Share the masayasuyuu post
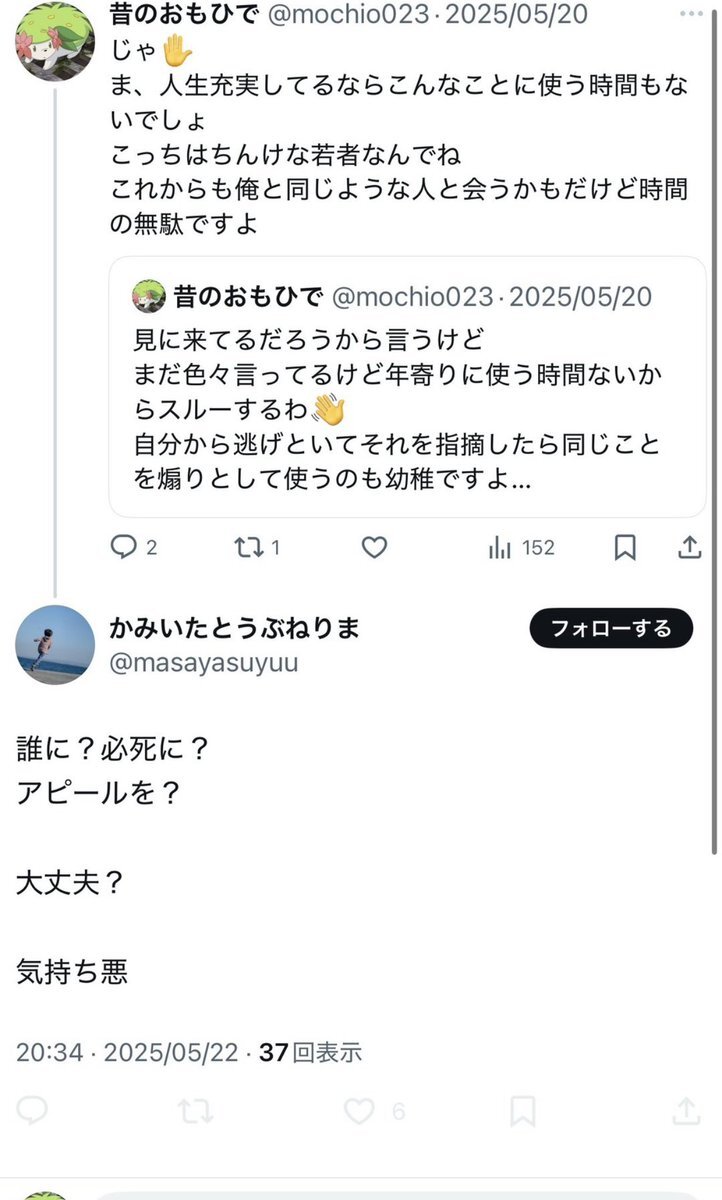Image resolution: width=722 pixels, height=1200 pixels. pos(686,1110)
